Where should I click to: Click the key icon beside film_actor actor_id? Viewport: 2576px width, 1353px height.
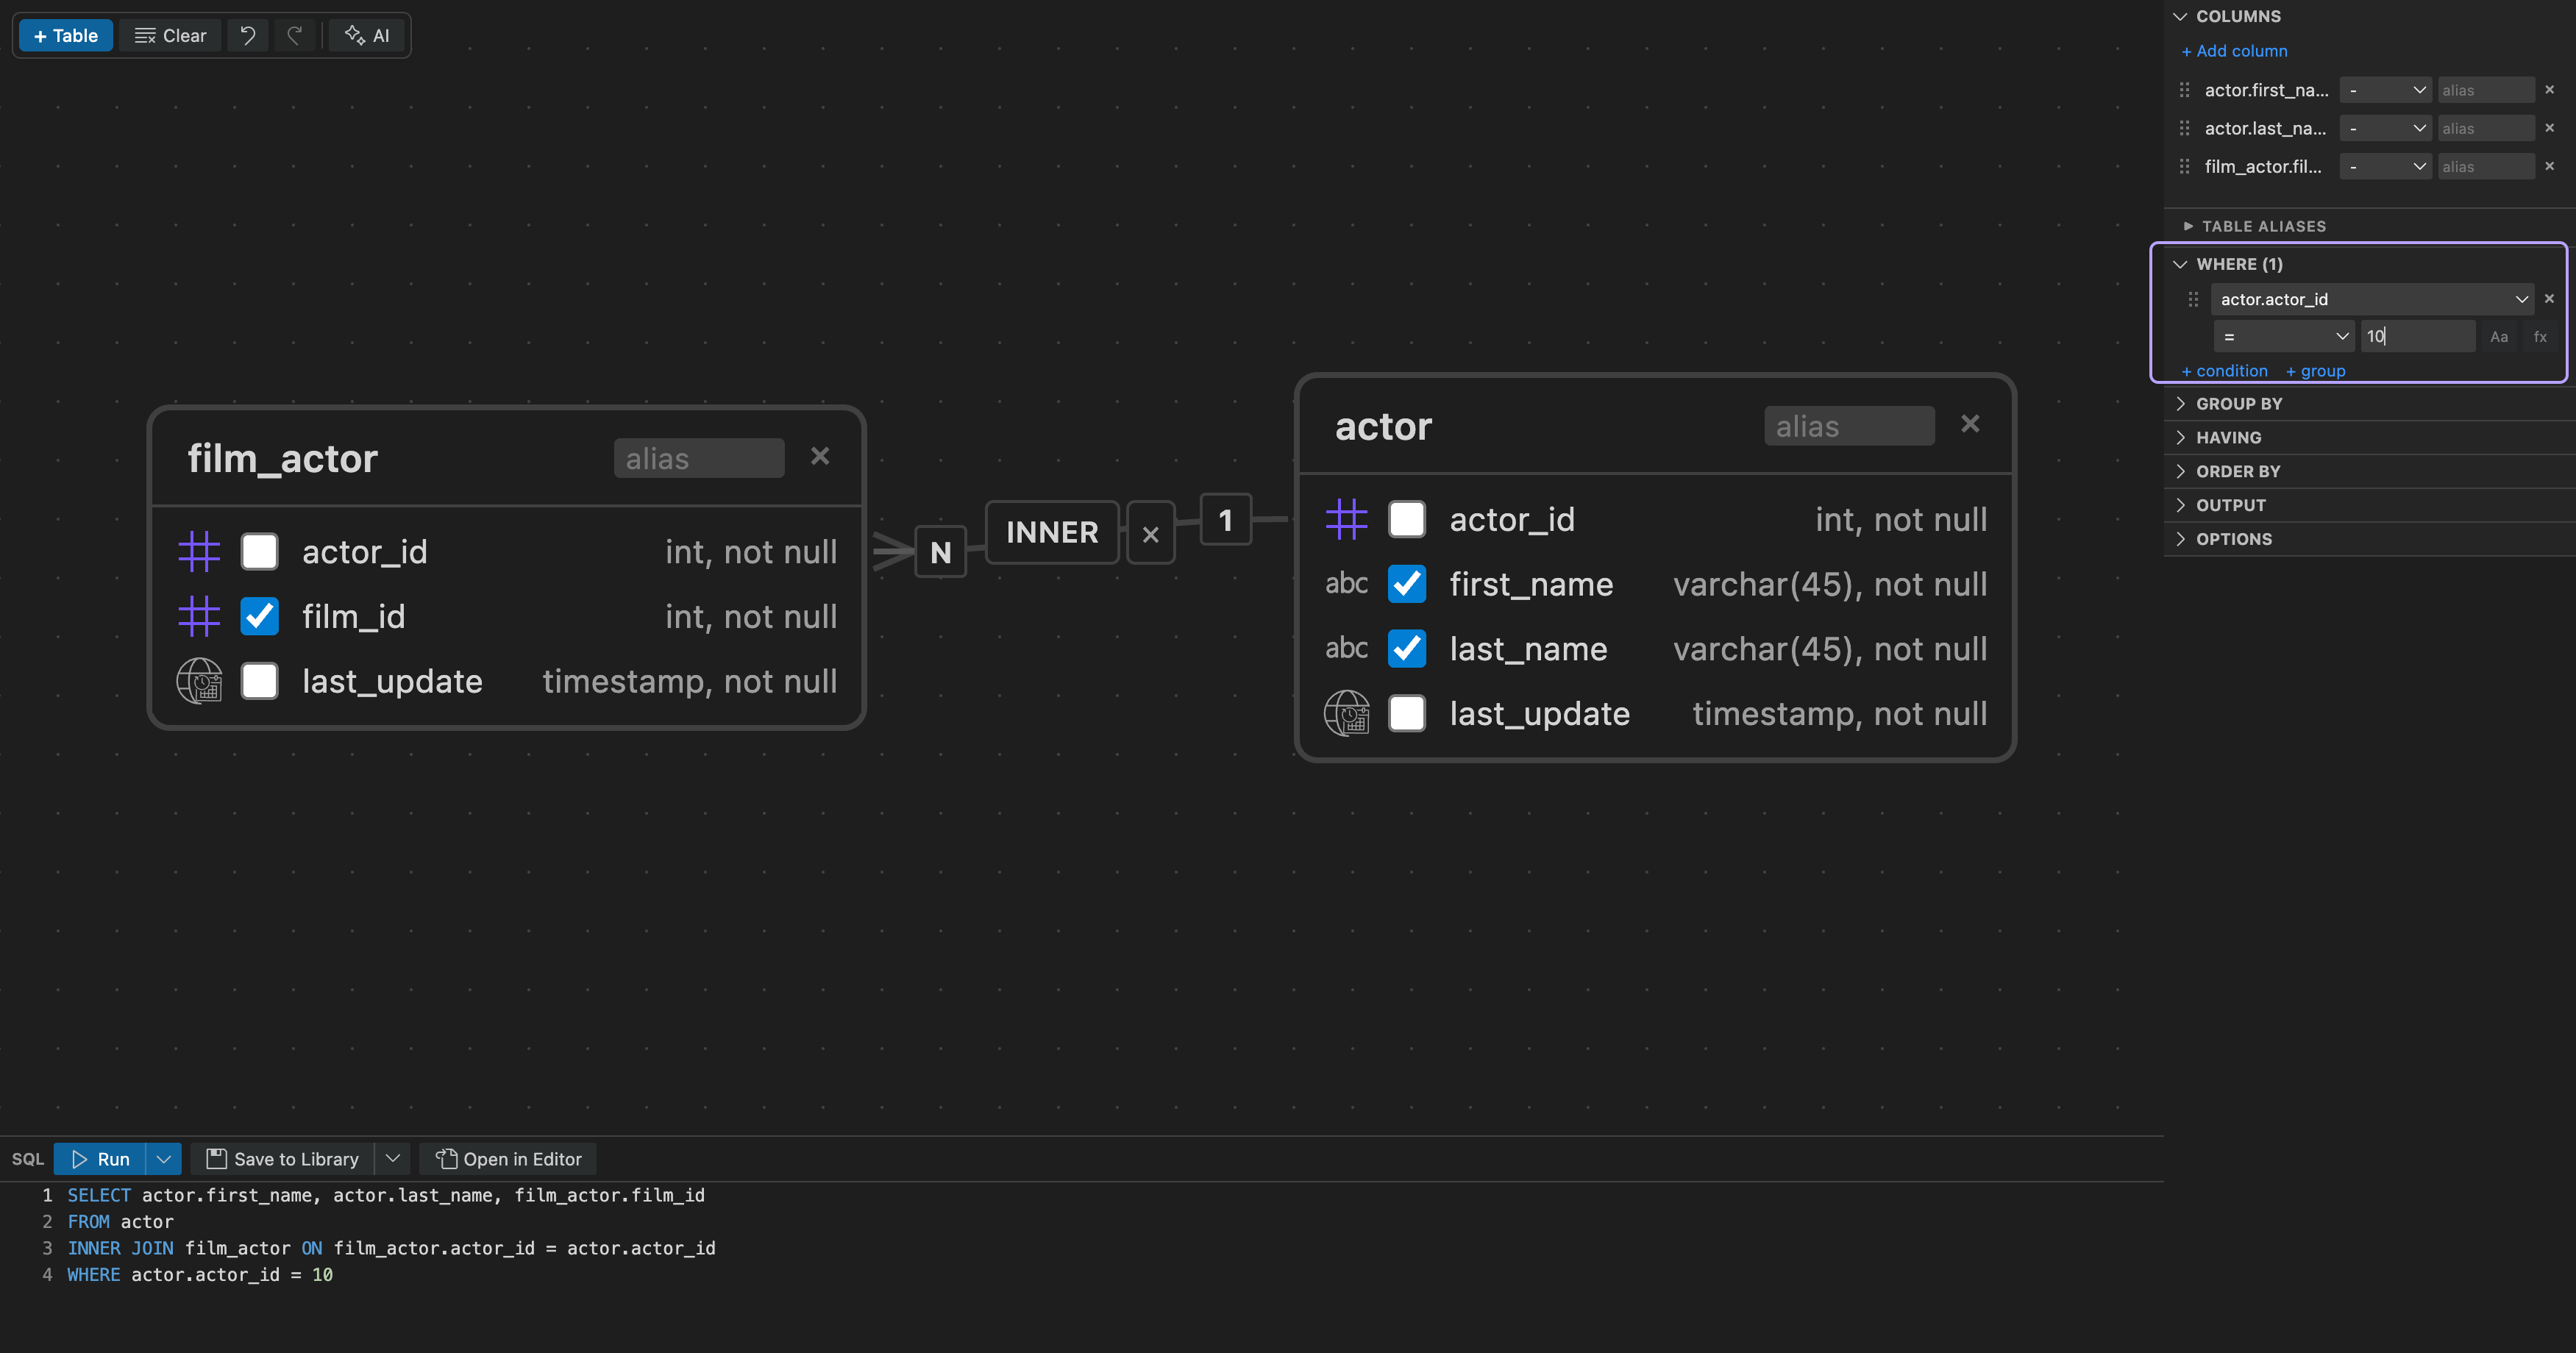click(x=199, y=552)
